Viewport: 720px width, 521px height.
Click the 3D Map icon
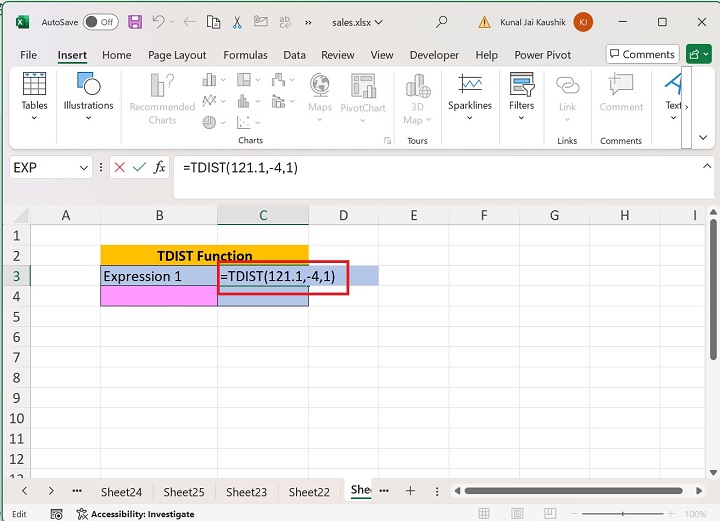coord(417,86)
